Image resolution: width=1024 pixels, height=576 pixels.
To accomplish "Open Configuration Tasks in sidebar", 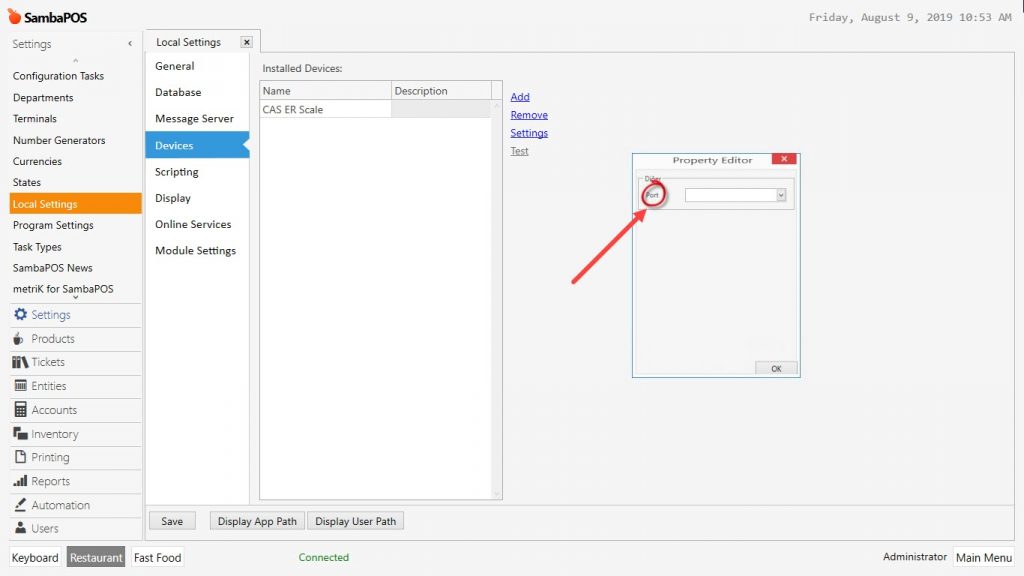I will tap(58, 76).
